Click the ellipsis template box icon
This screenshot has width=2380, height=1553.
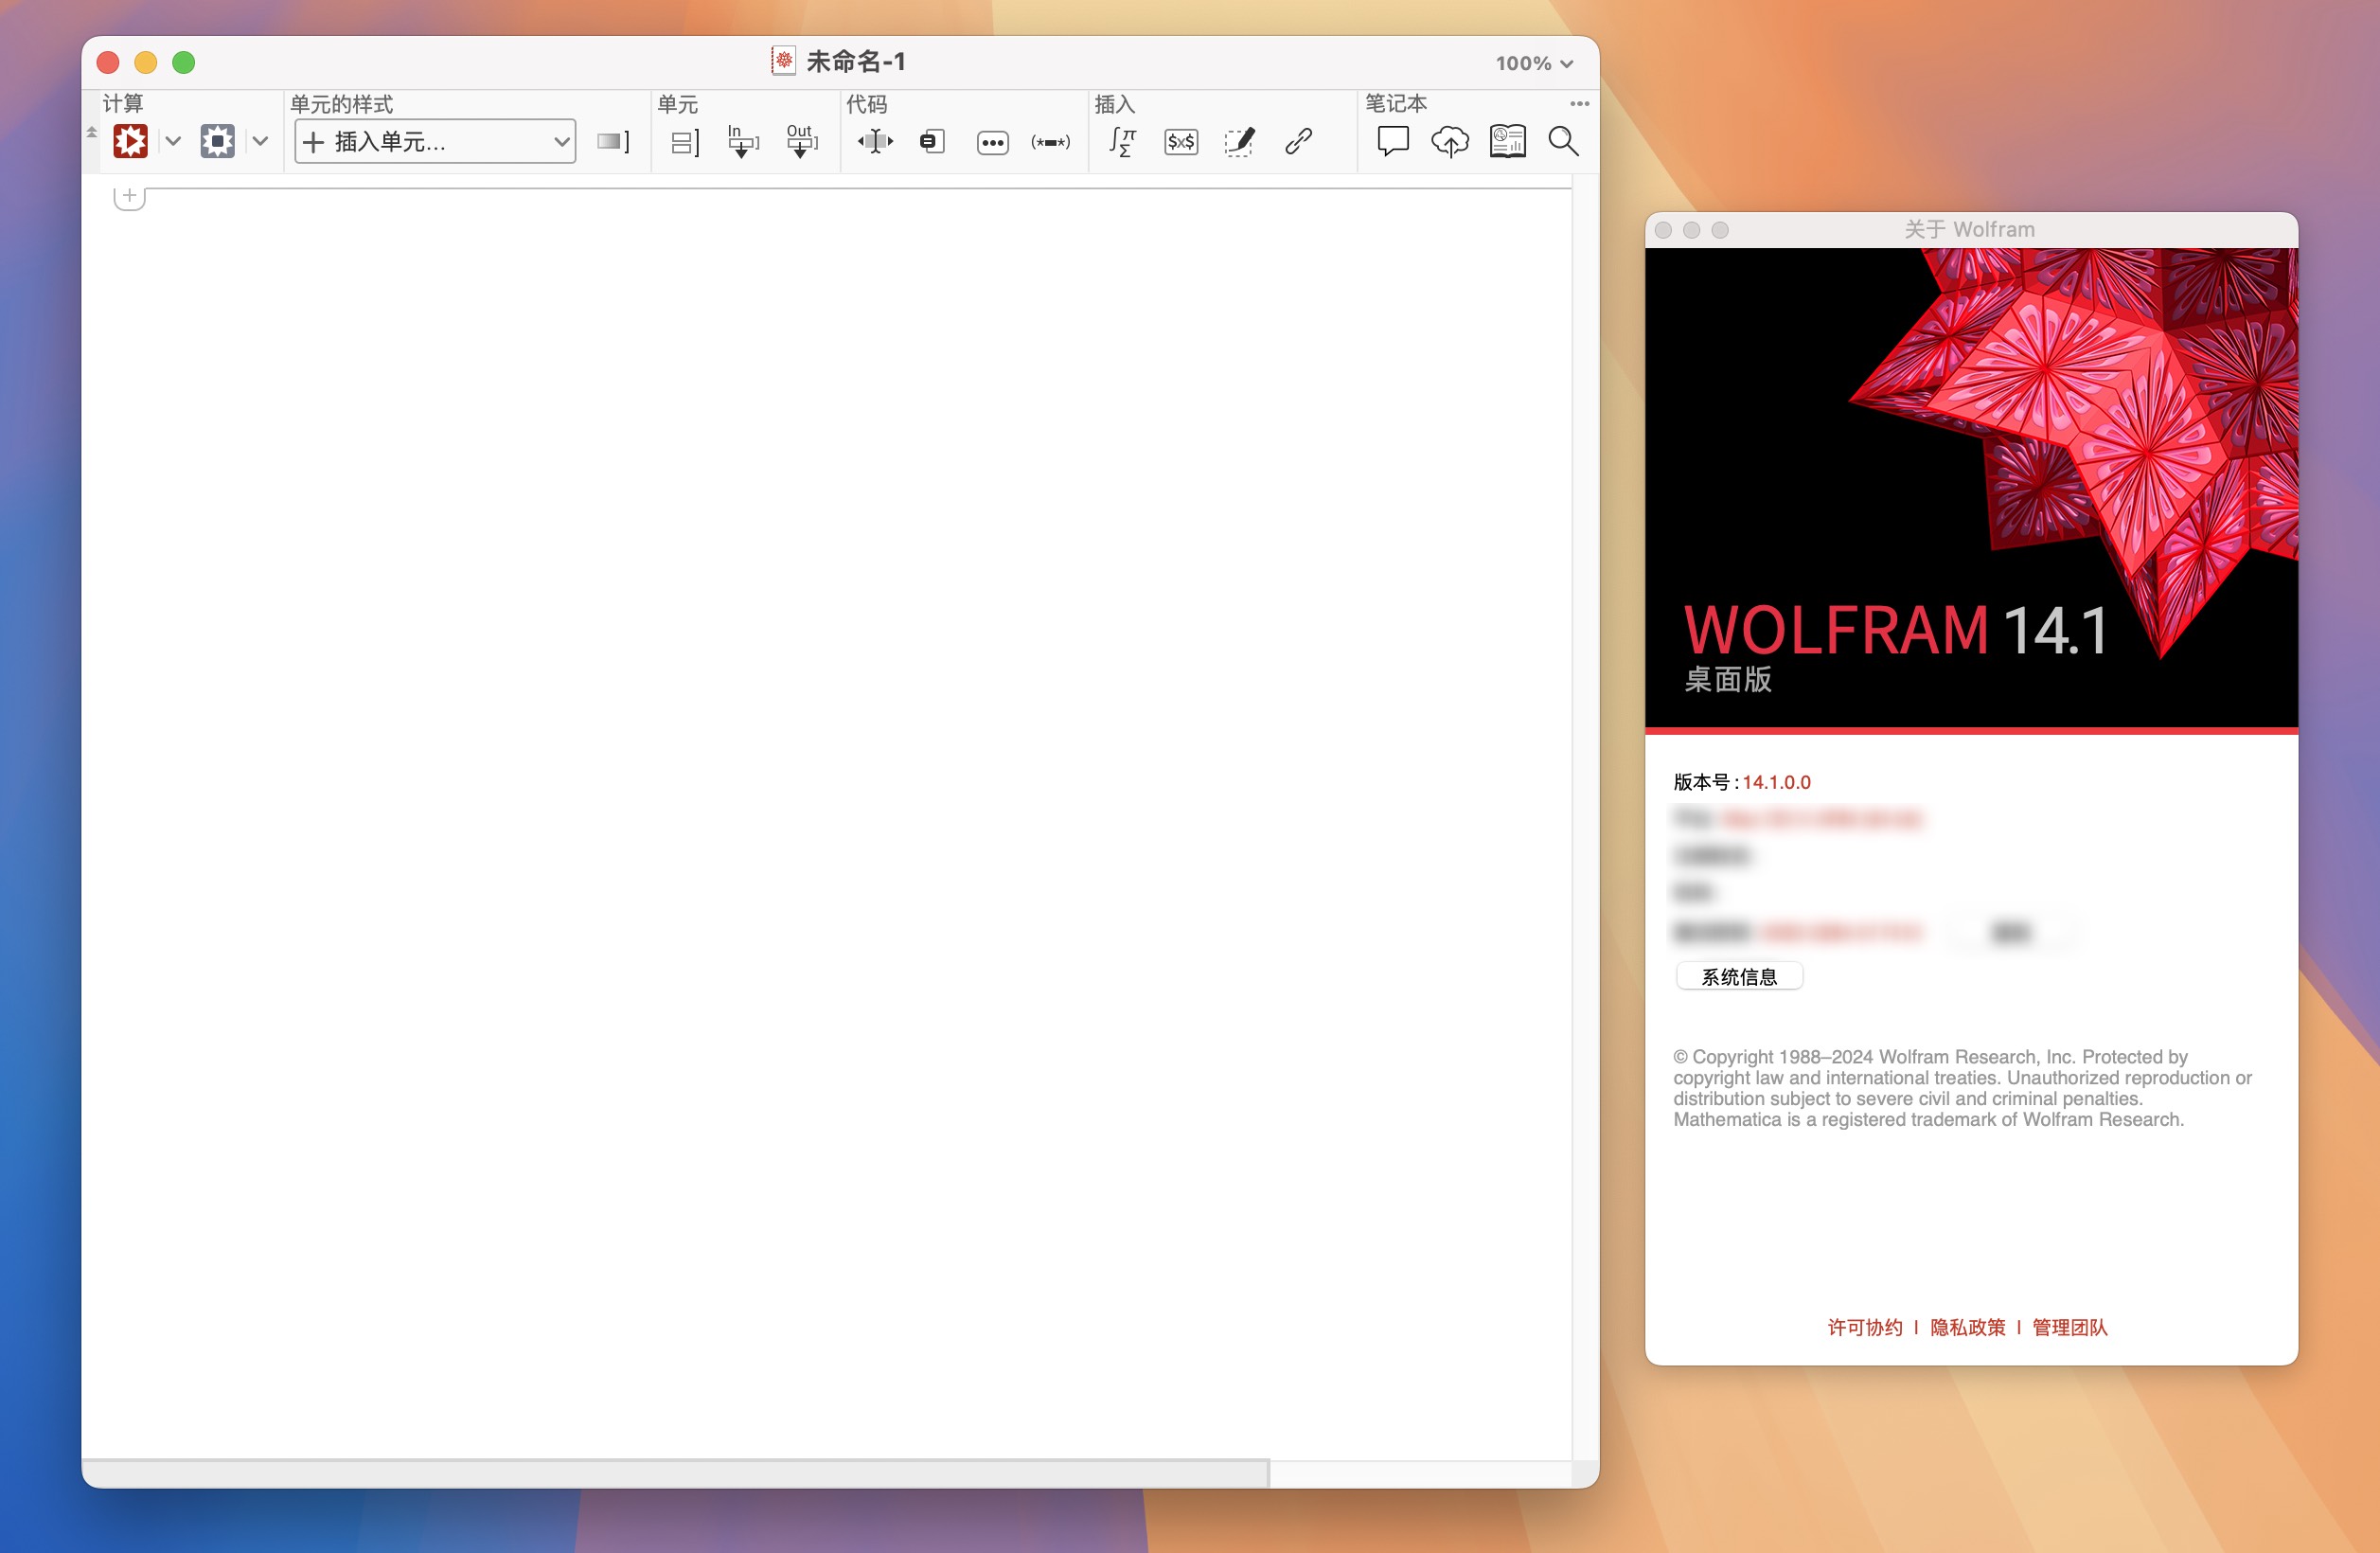tap(992, 143)
